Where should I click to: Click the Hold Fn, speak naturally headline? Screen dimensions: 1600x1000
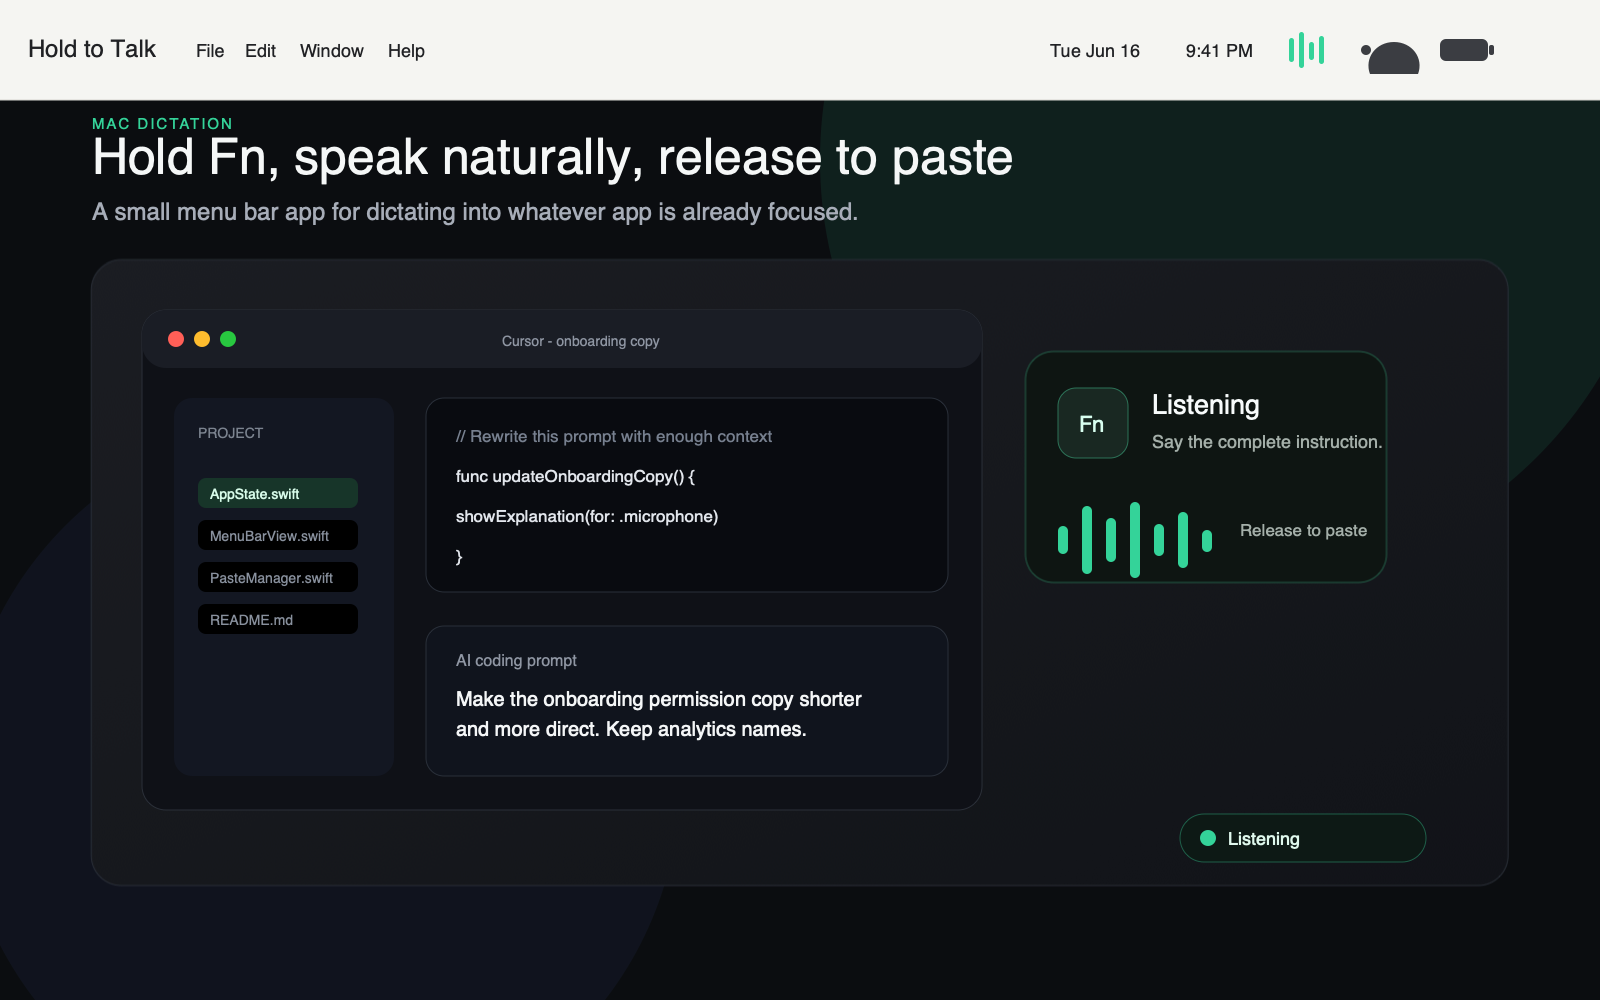tap(552, 158)
